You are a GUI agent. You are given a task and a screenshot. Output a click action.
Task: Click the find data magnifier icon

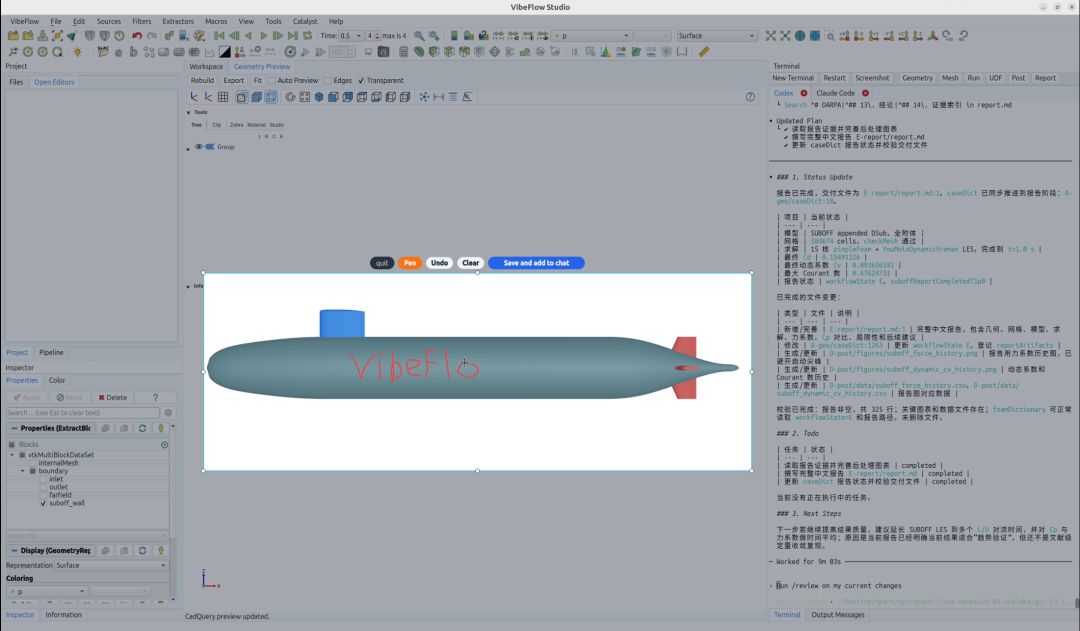tap(419, 36)
